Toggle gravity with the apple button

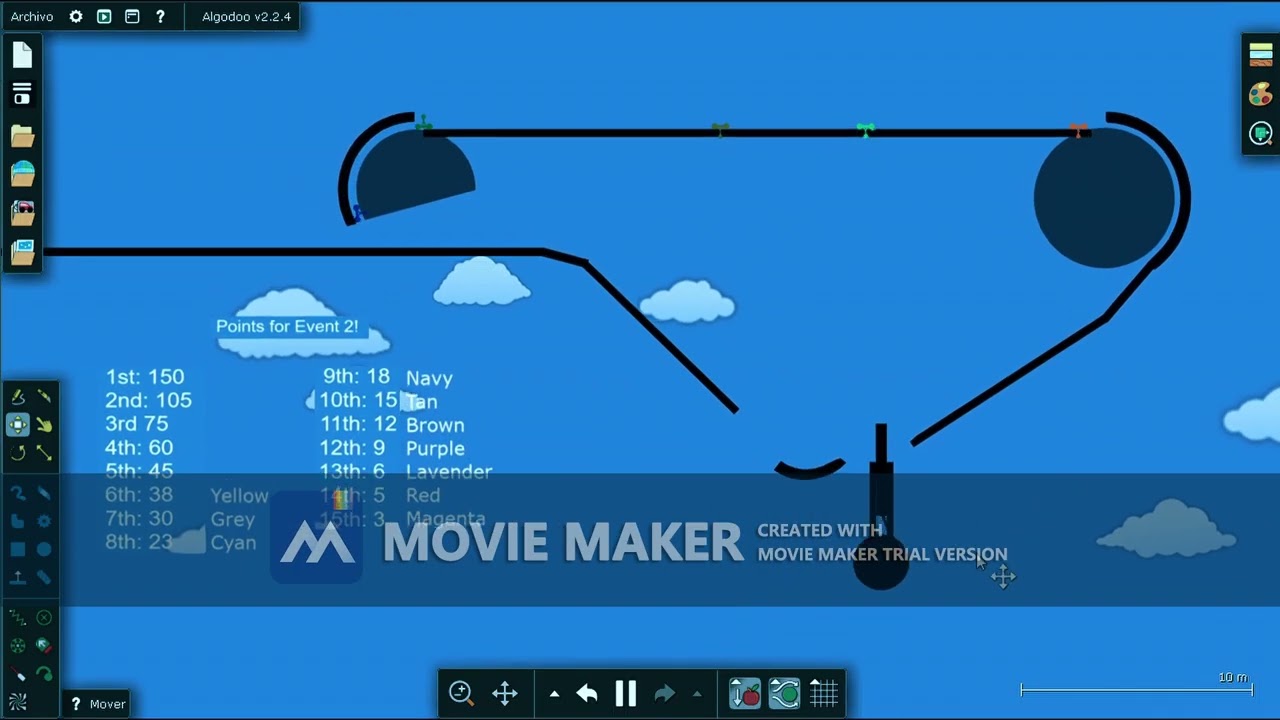tap(745, 693)
